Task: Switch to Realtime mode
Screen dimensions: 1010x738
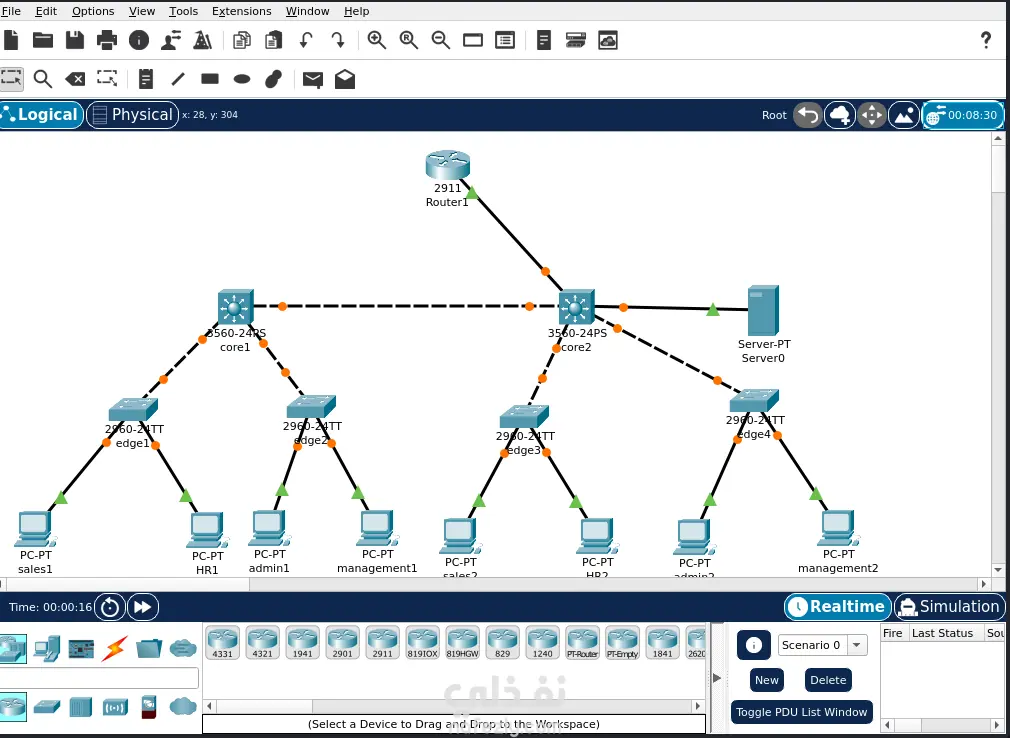Action: tap(837, 607)
